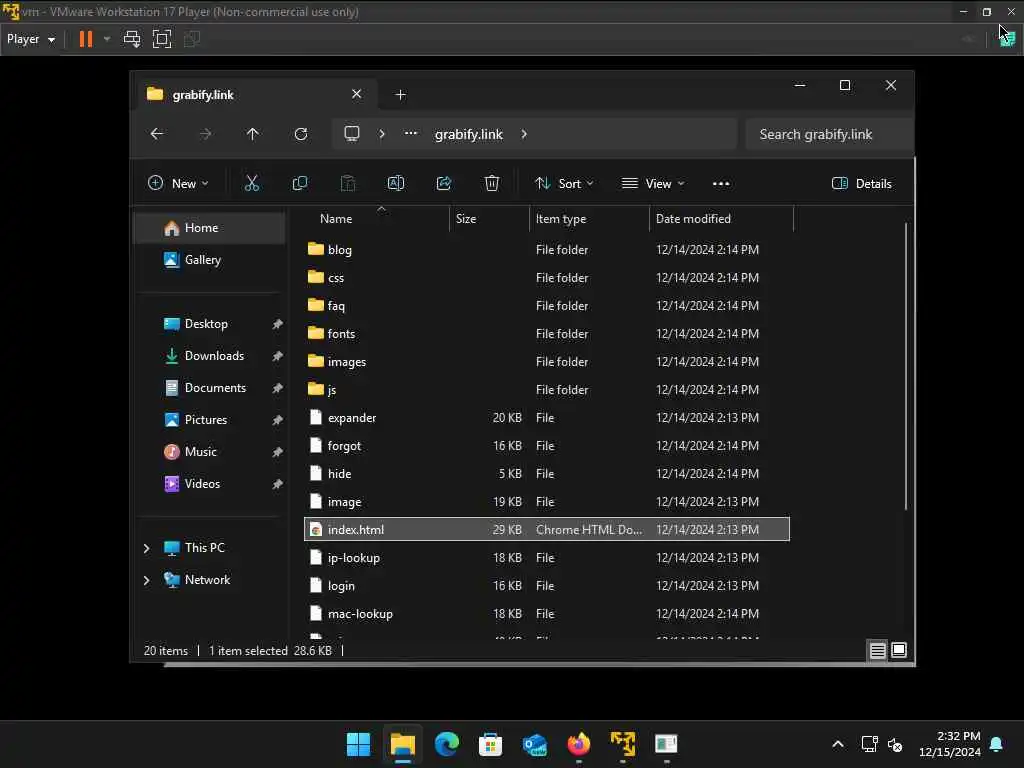The image size is (1024, 768).
Task: Sort by Date modified column header
Action: tap(721, 219)
